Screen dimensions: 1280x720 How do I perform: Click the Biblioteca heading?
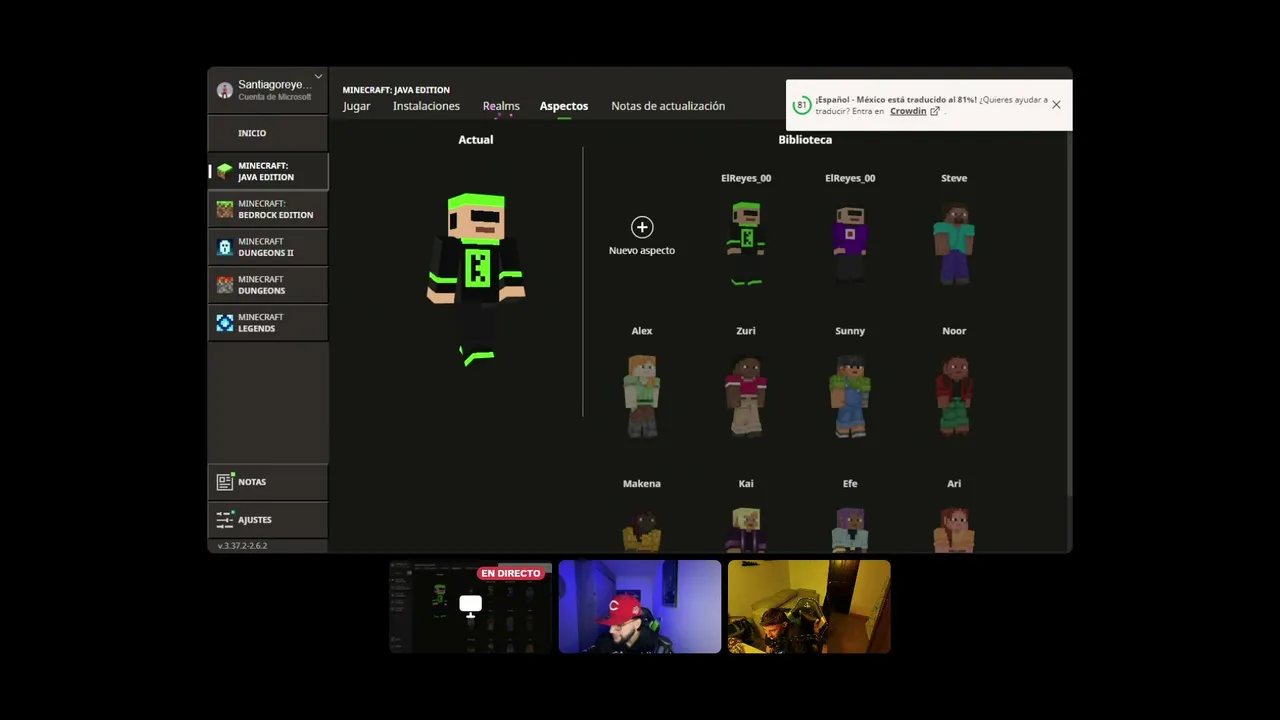(805, 140)
